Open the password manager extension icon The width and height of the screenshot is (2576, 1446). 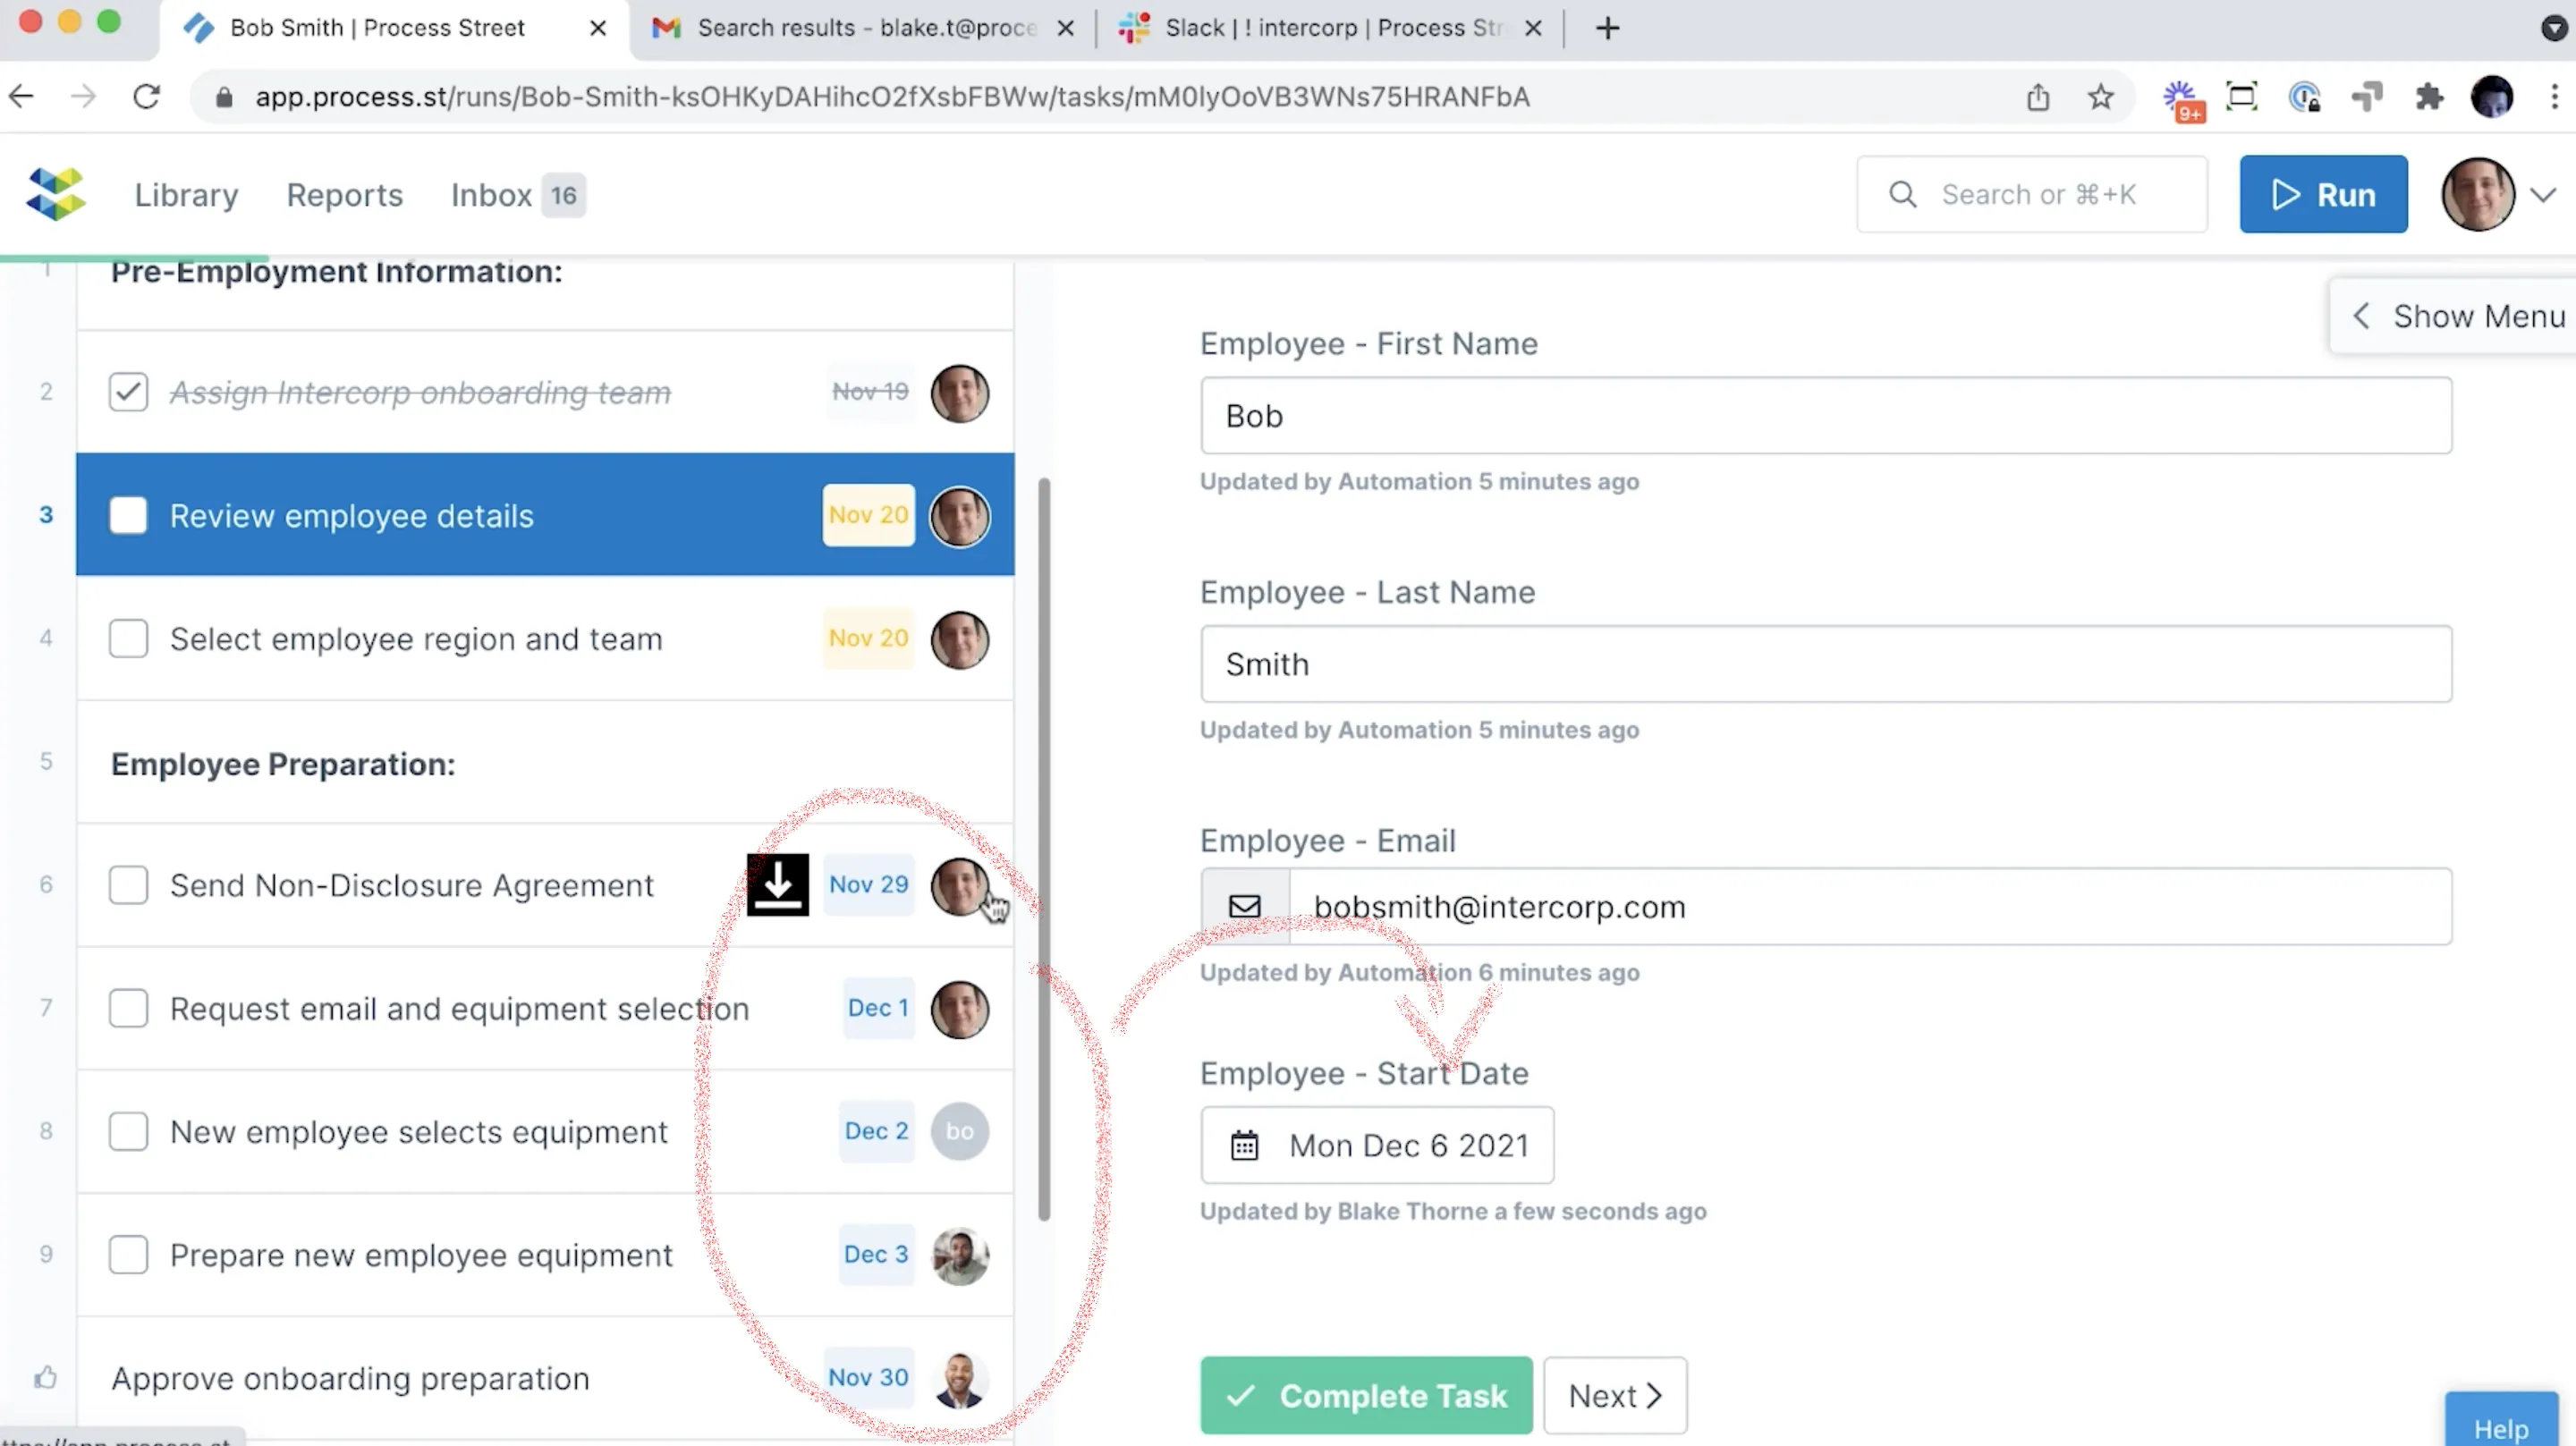[x=2304, y=97]
